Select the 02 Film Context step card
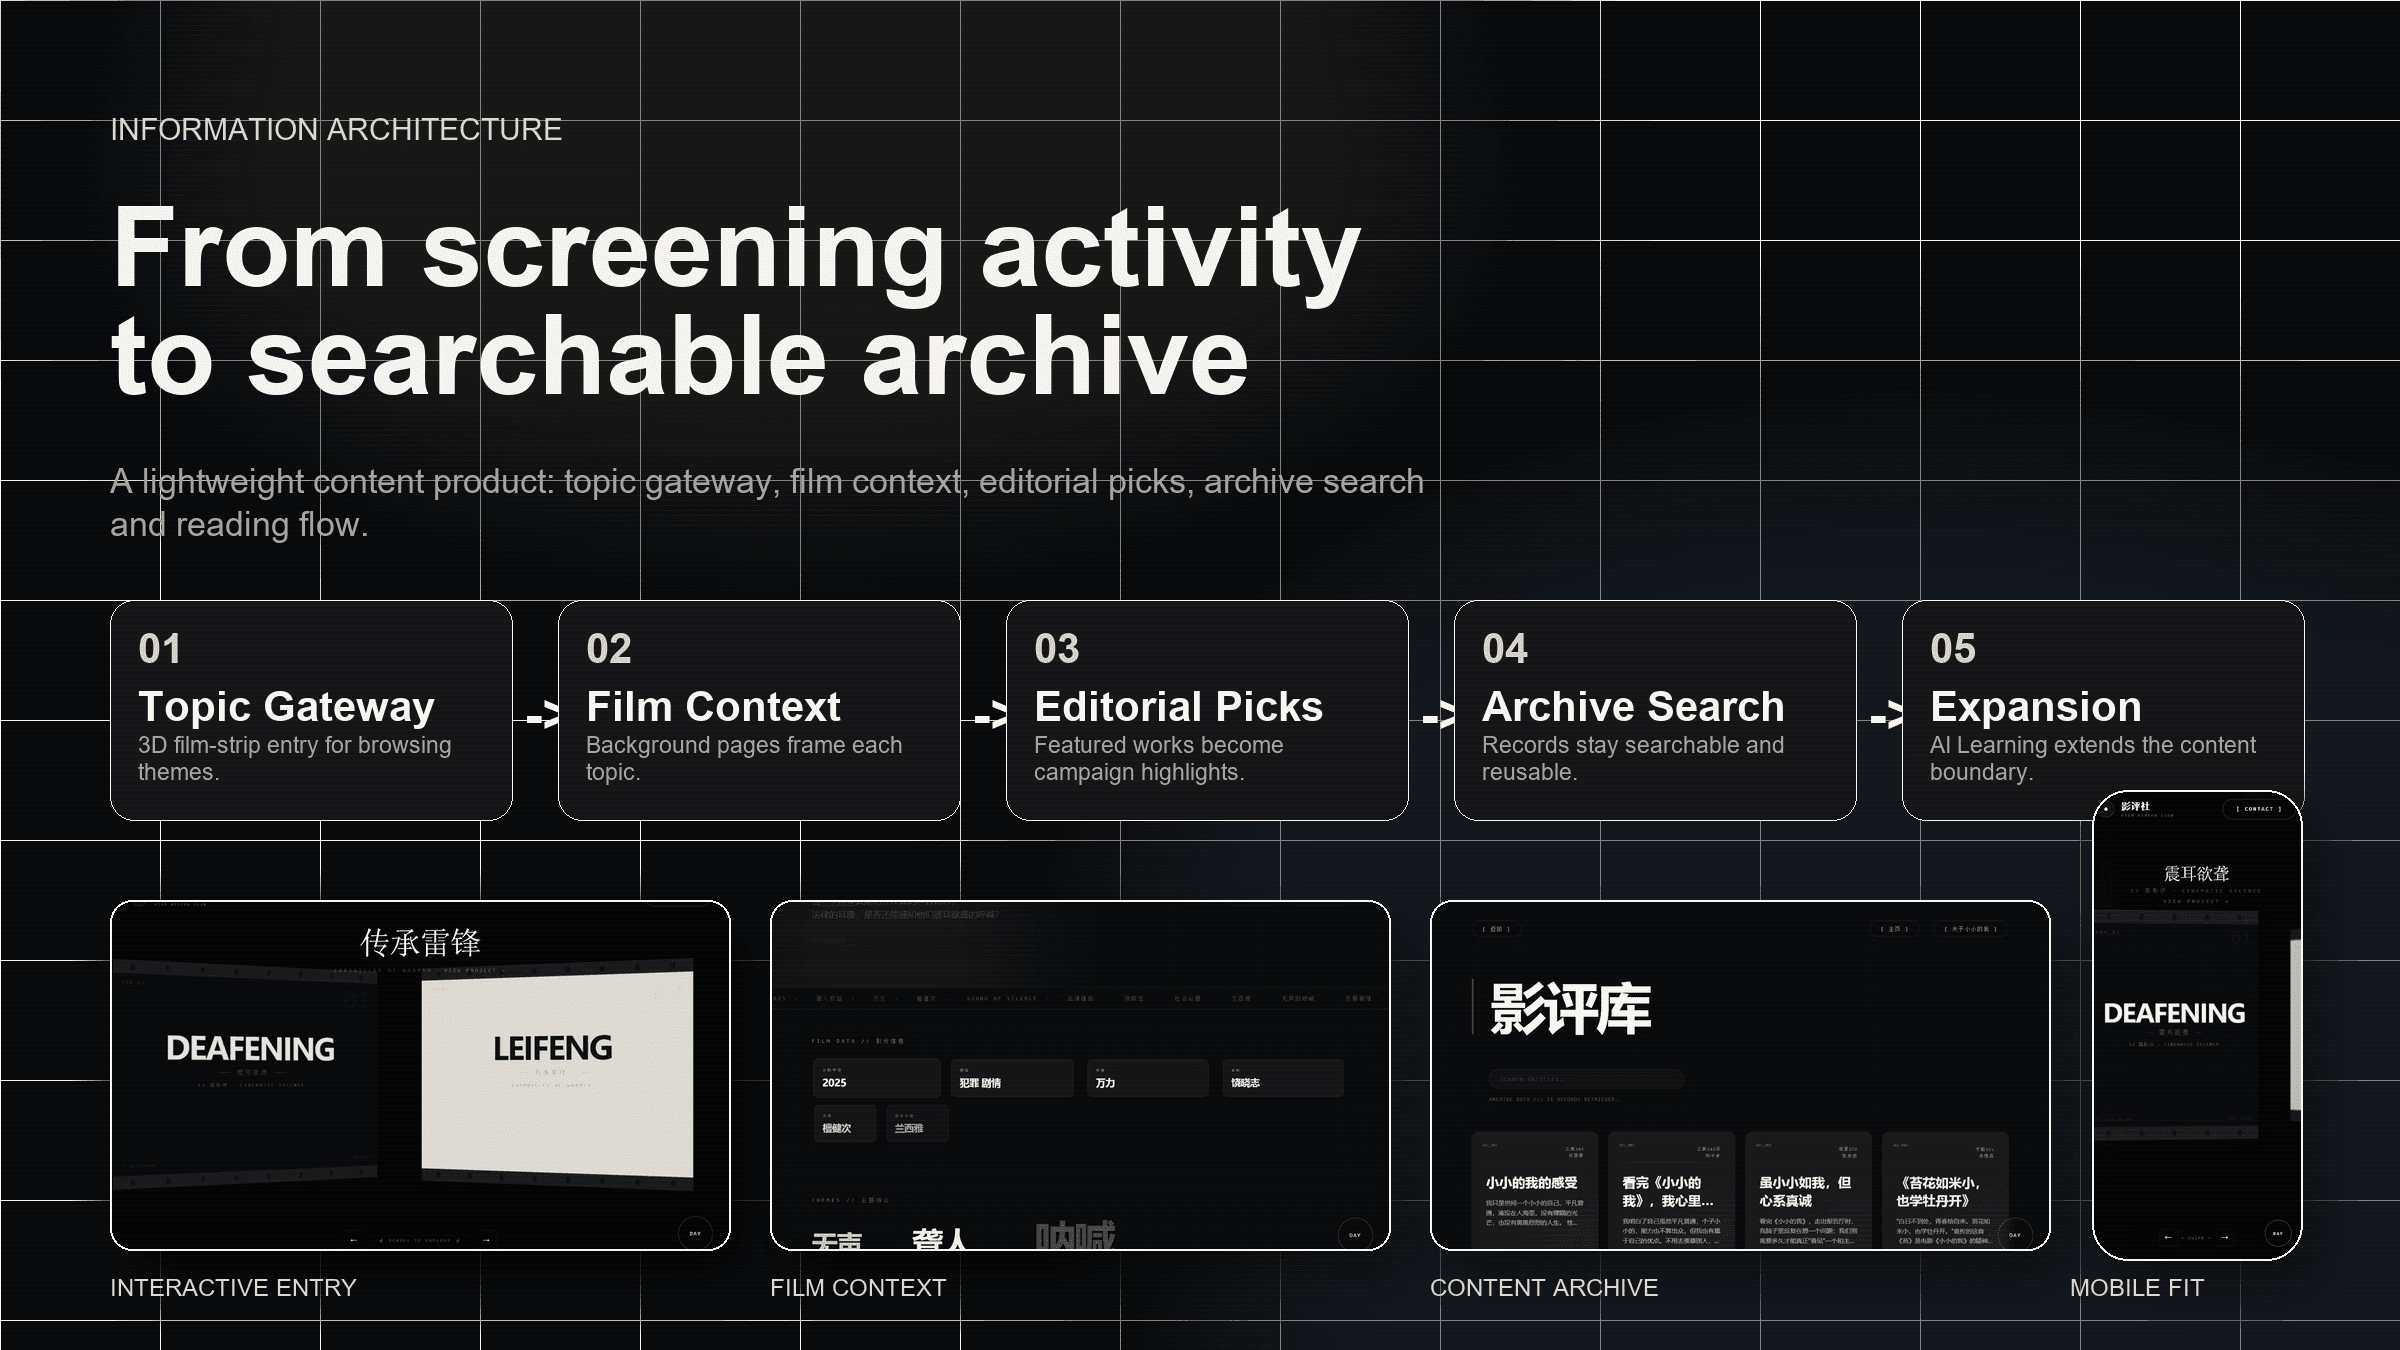2400x1350 pixels. (759, 710)
